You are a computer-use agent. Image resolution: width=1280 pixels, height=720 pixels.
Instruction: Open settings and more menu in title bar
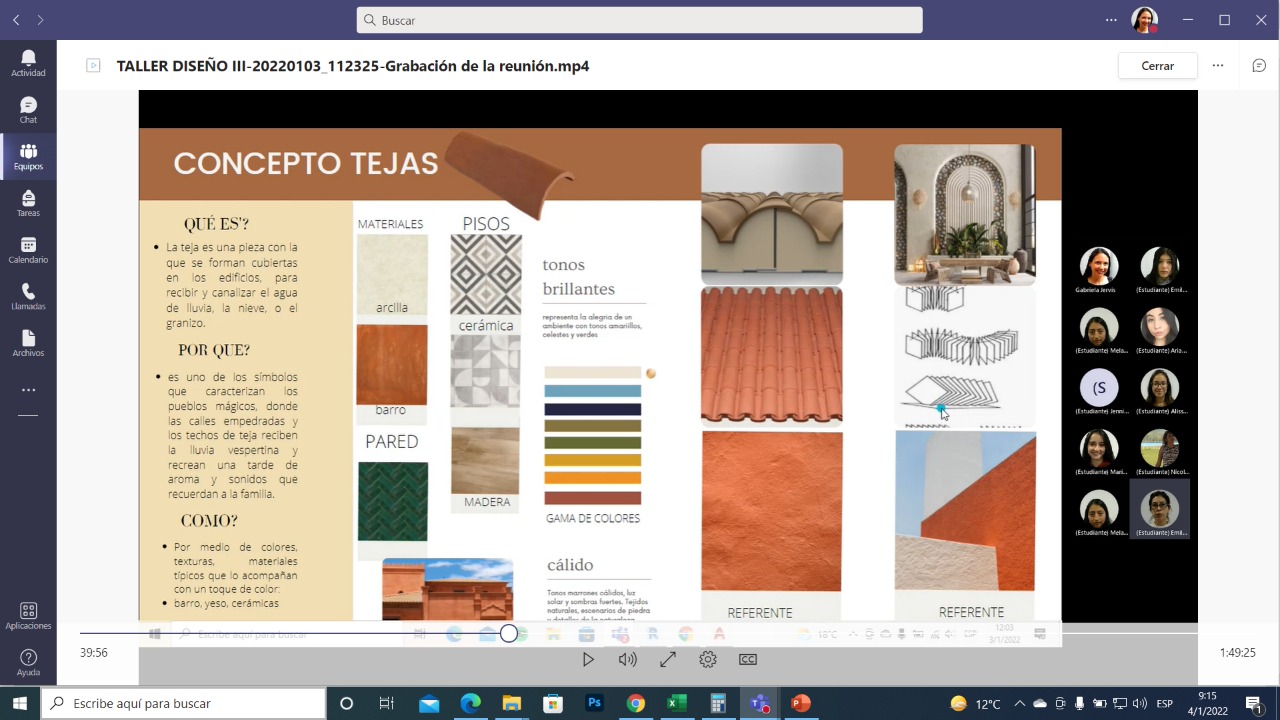coord(1111,20)
